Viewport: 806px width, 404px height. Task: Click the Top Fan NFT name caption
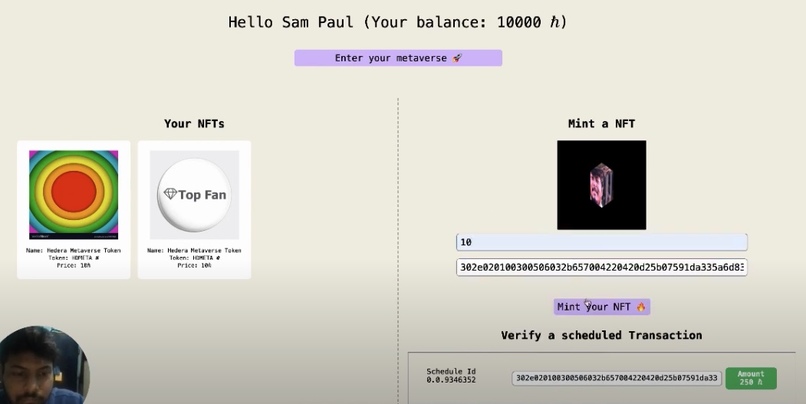click(x=194, y=250)
